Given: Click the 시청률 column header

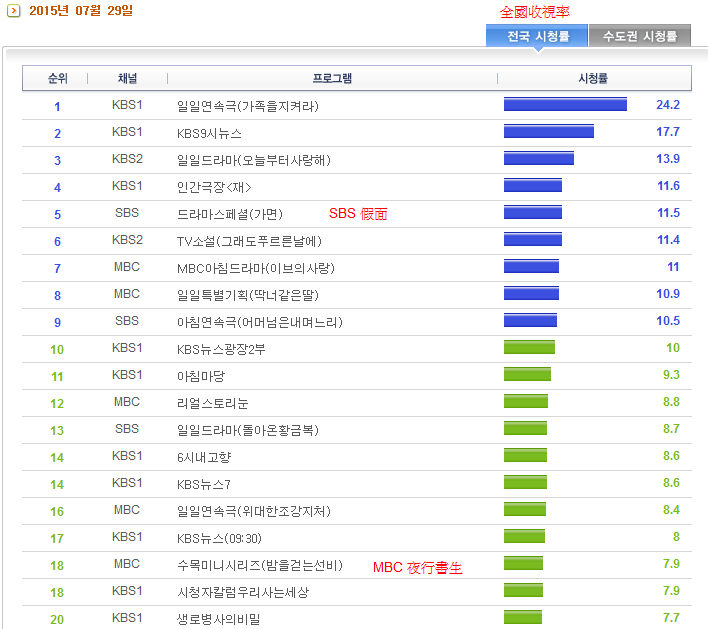Looking at the screenshot, I should point(593,79).
